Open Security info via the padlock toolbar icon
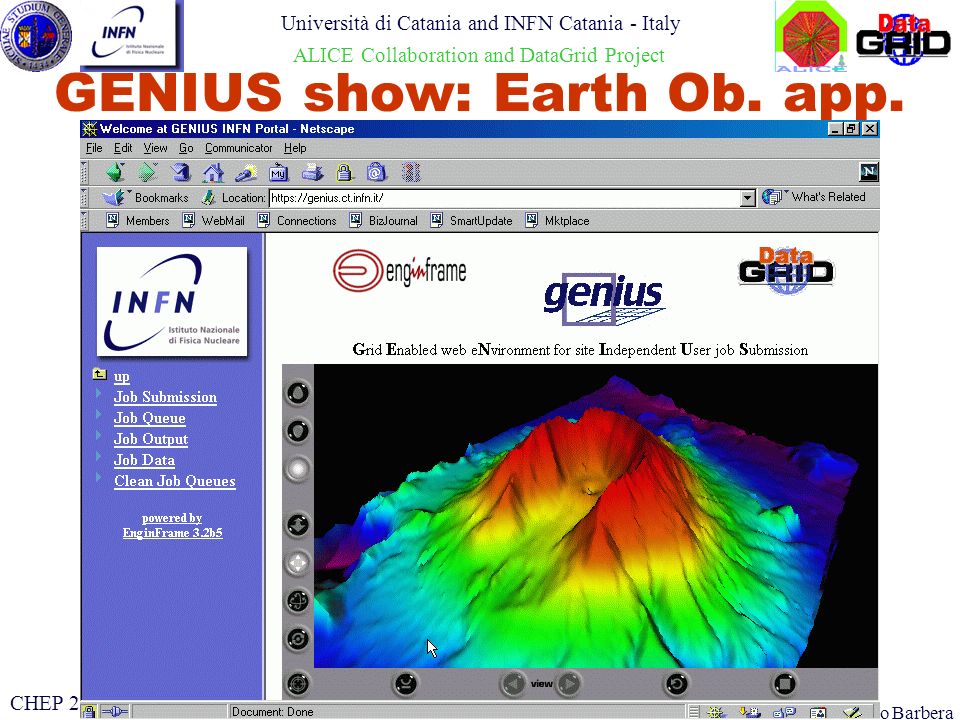Image resolution: width=960 pixels, height=720 pixels. tap(345, 173)
